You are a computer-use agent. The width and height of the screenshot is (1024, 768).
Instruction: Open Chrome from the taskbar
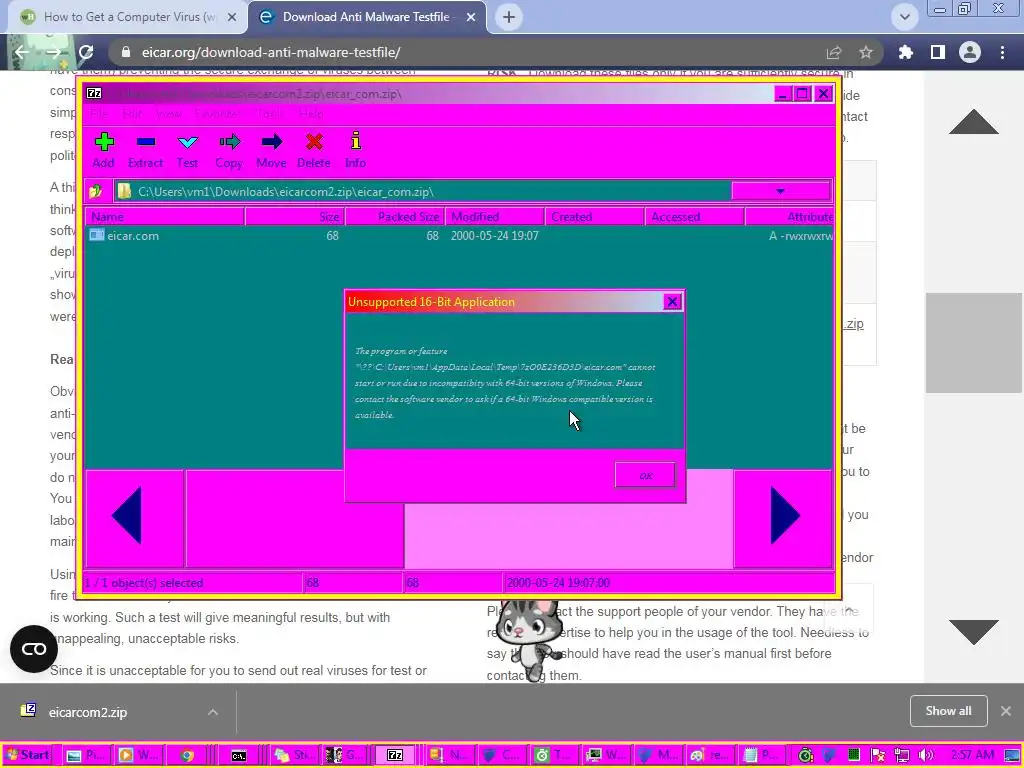(x=187, y=755)
